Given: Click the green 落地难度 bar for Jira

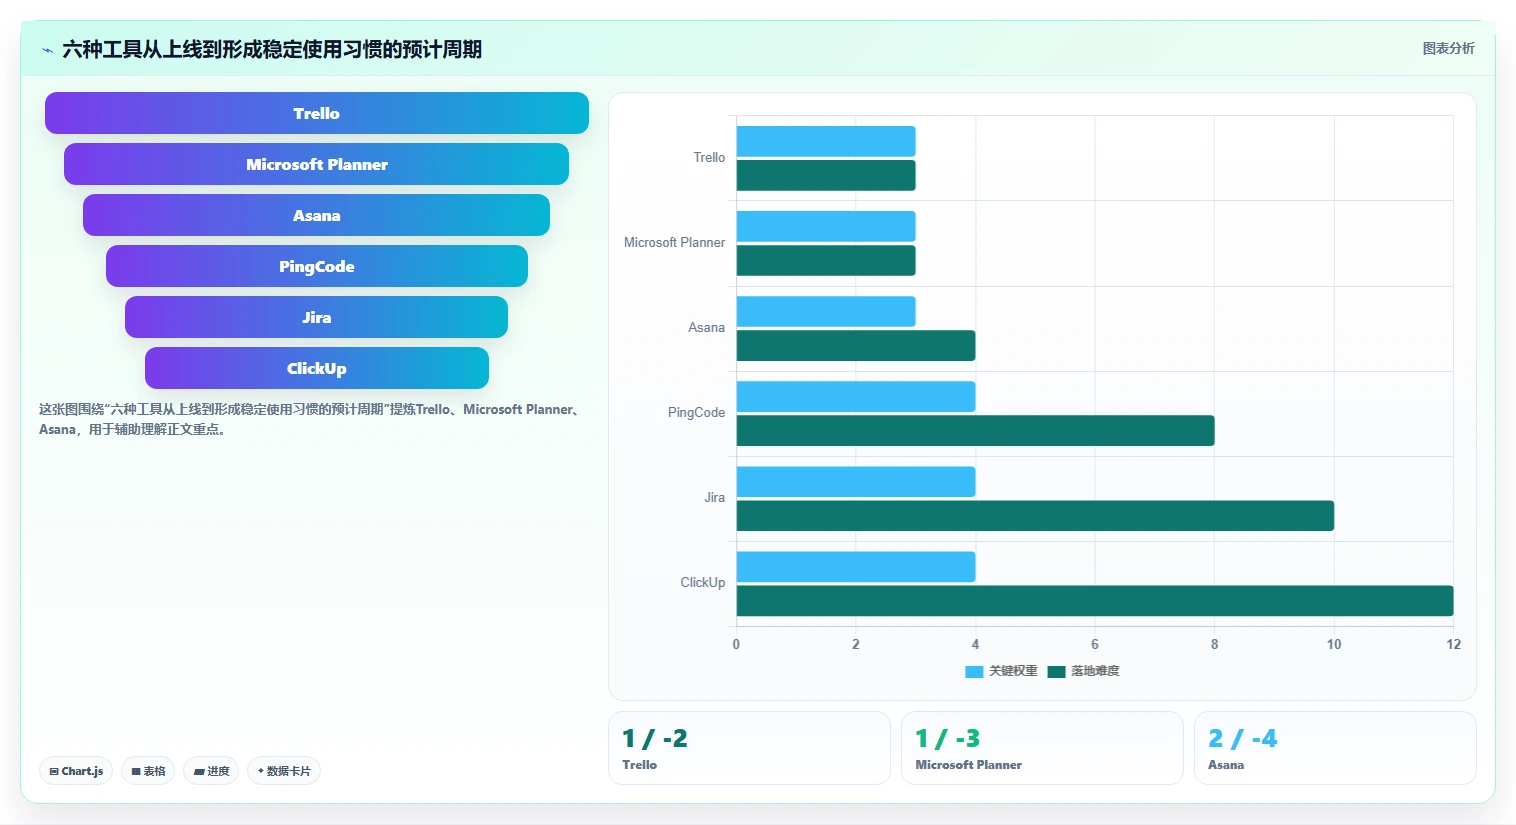Looking at the screenshot, I should [x=1035, y=515].
